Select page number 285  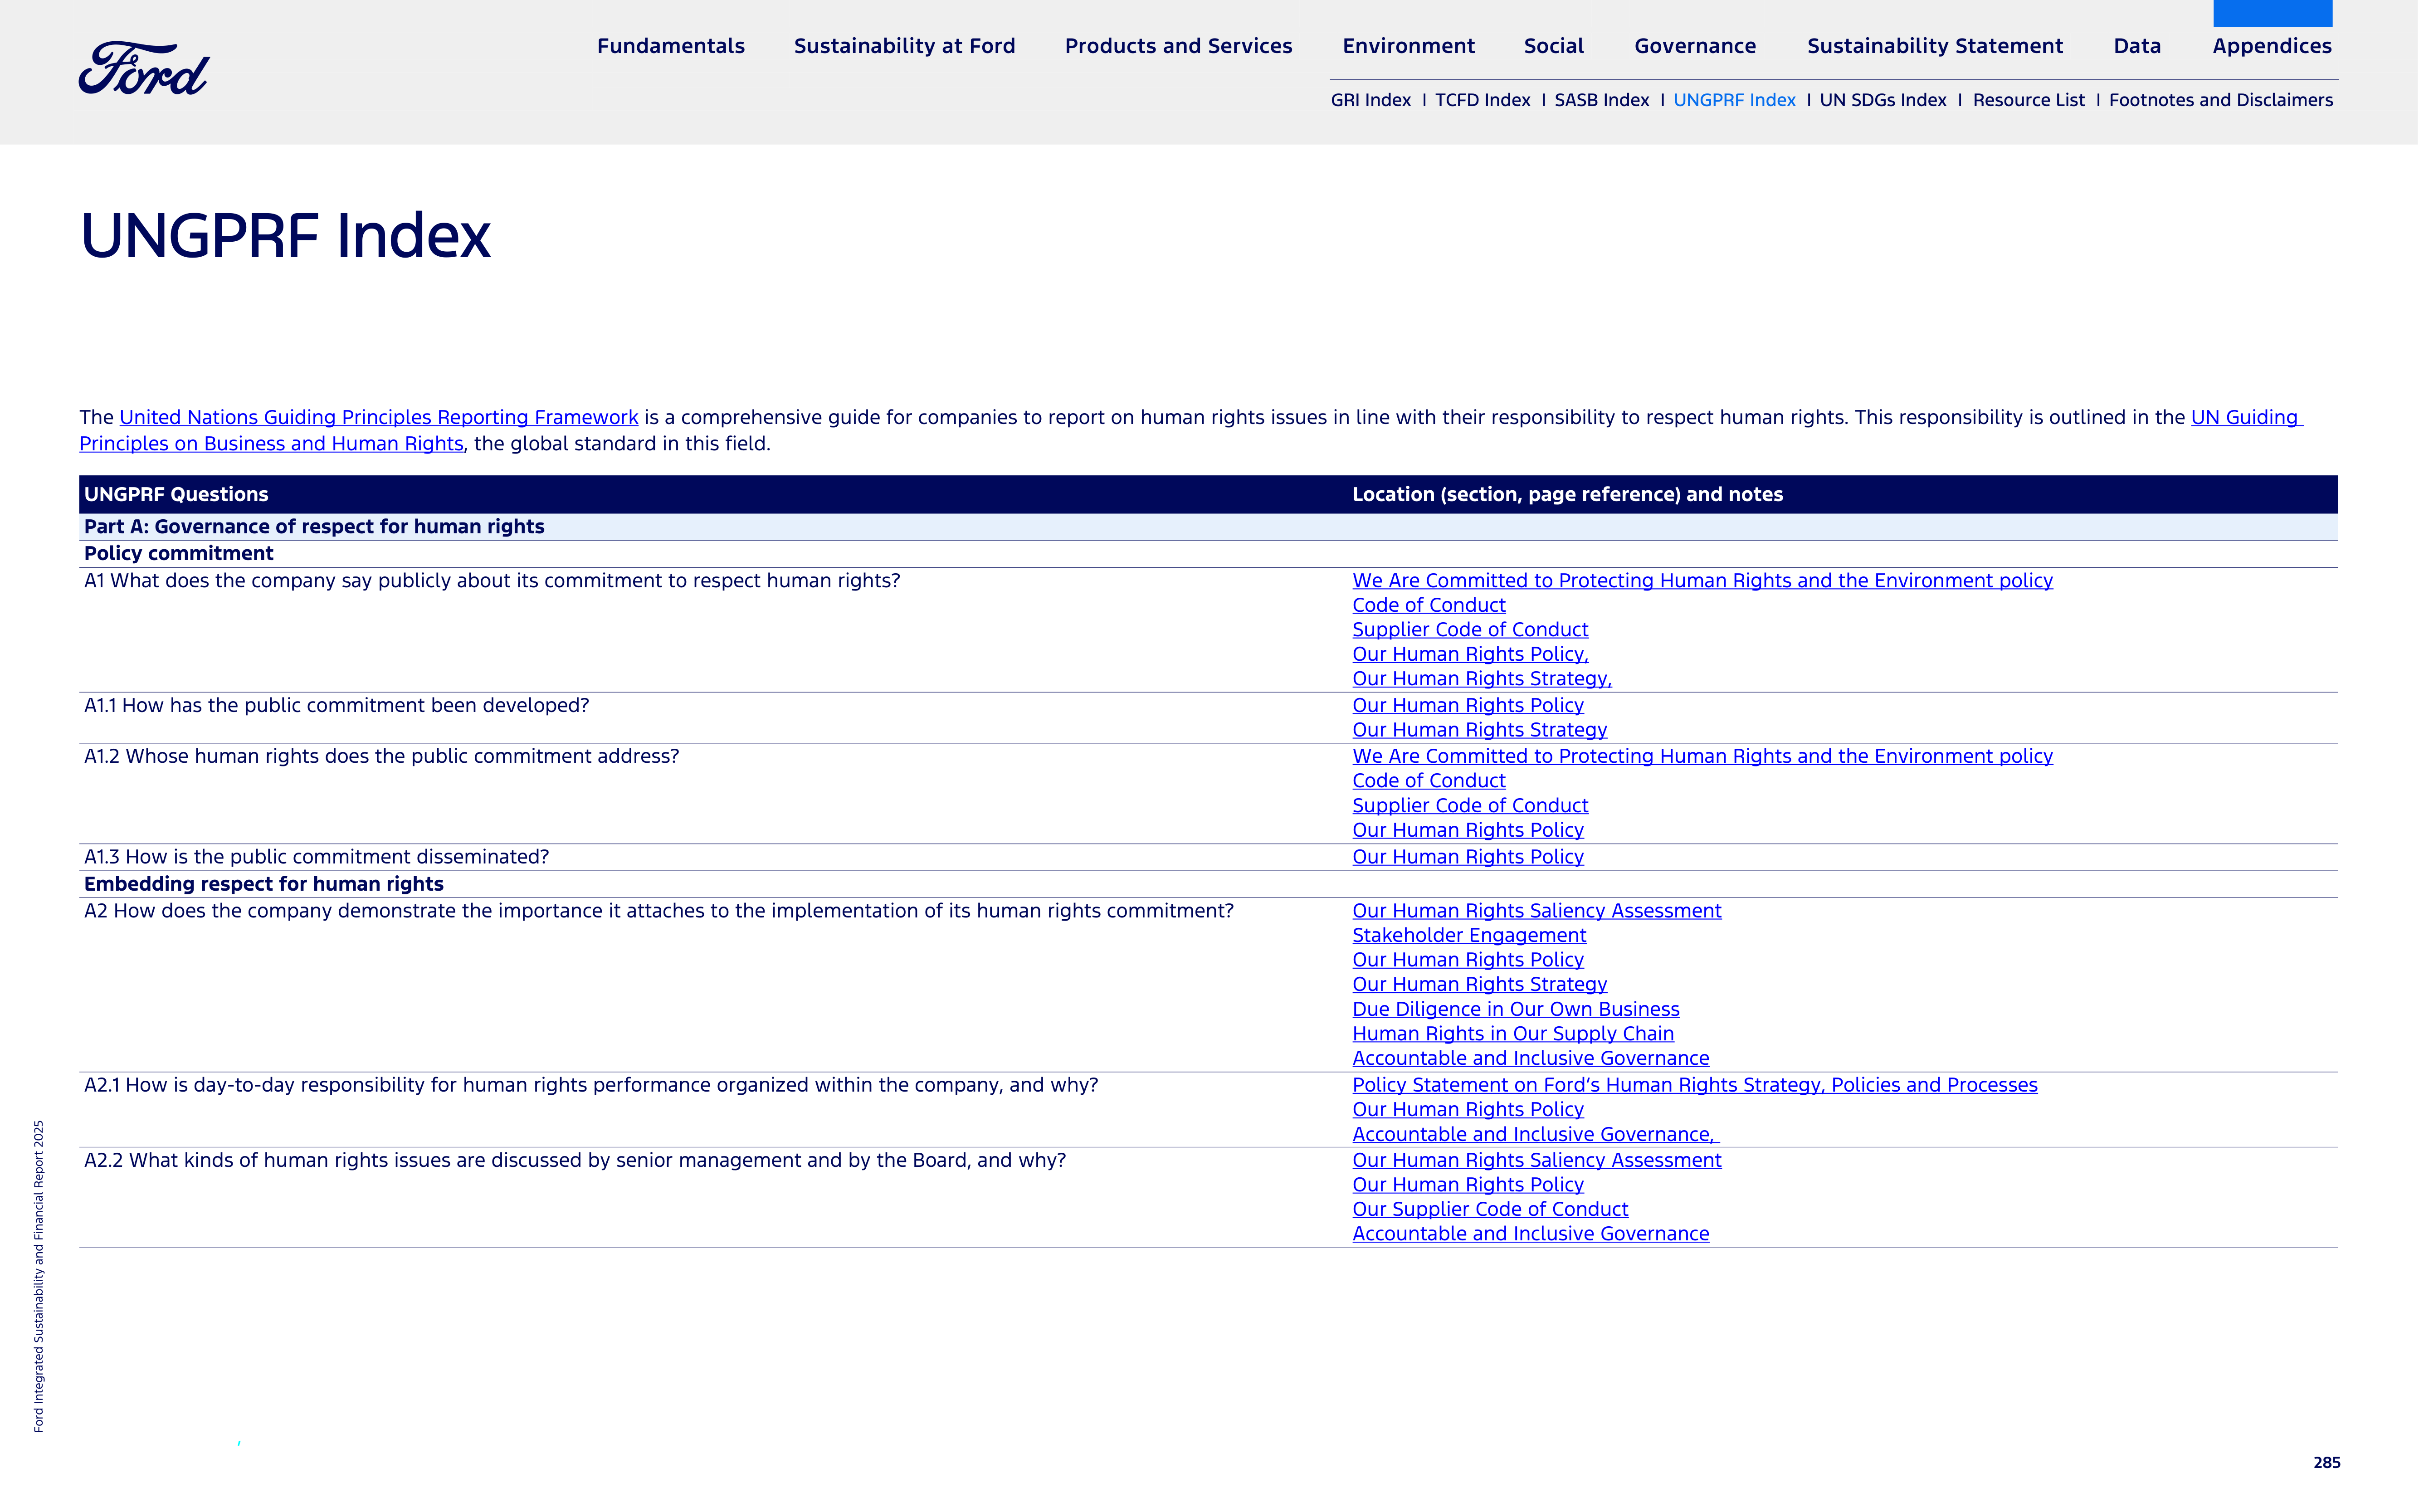click(2326, 1463)
